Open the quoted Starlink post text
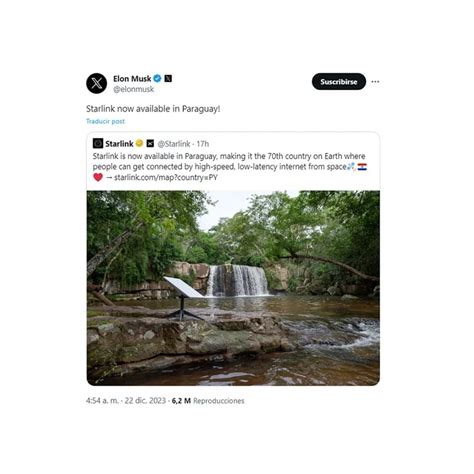This screenshot has height=474, width=474. coord(229,167)
